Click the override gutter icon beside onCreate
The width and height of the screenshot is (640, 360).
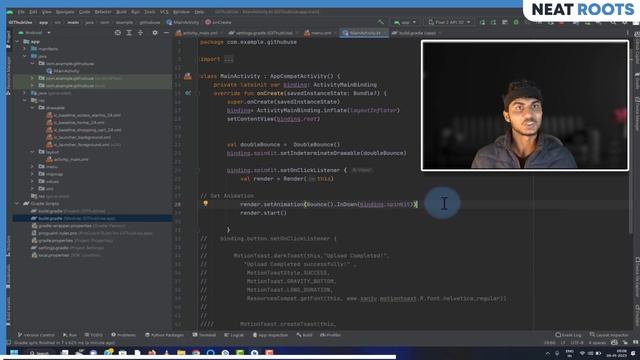(188, 93)
